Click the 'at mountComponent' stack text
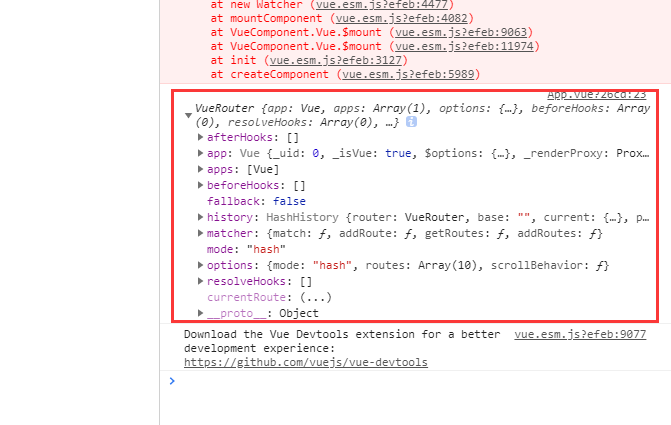 click(x=266, y=18)
